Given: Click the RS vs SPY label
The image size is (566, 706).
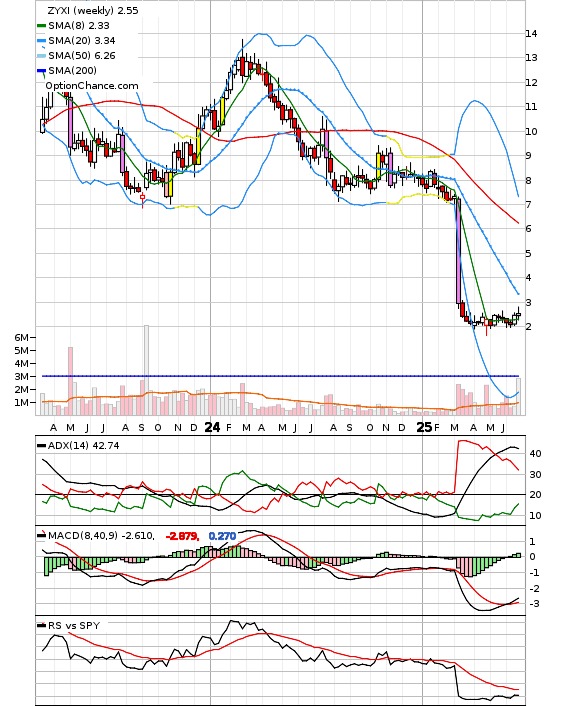Looking at the screenshot, I should pos(74,625).
